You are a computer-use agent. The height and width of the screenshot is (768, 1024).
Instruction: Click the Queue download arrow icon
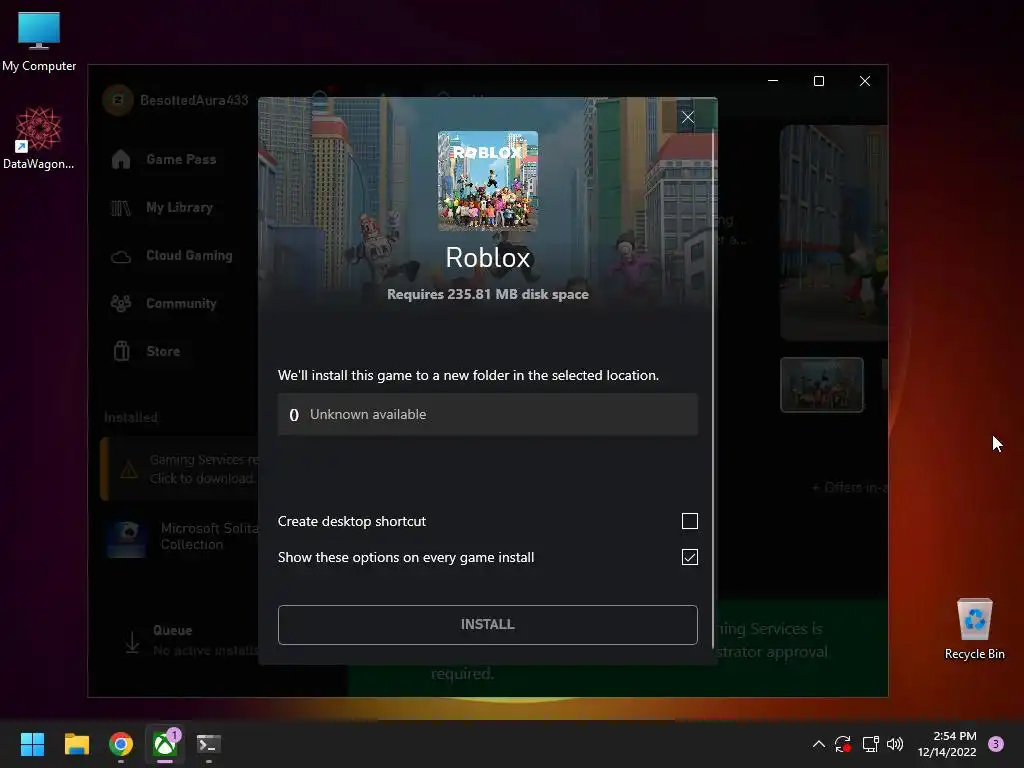132,643
